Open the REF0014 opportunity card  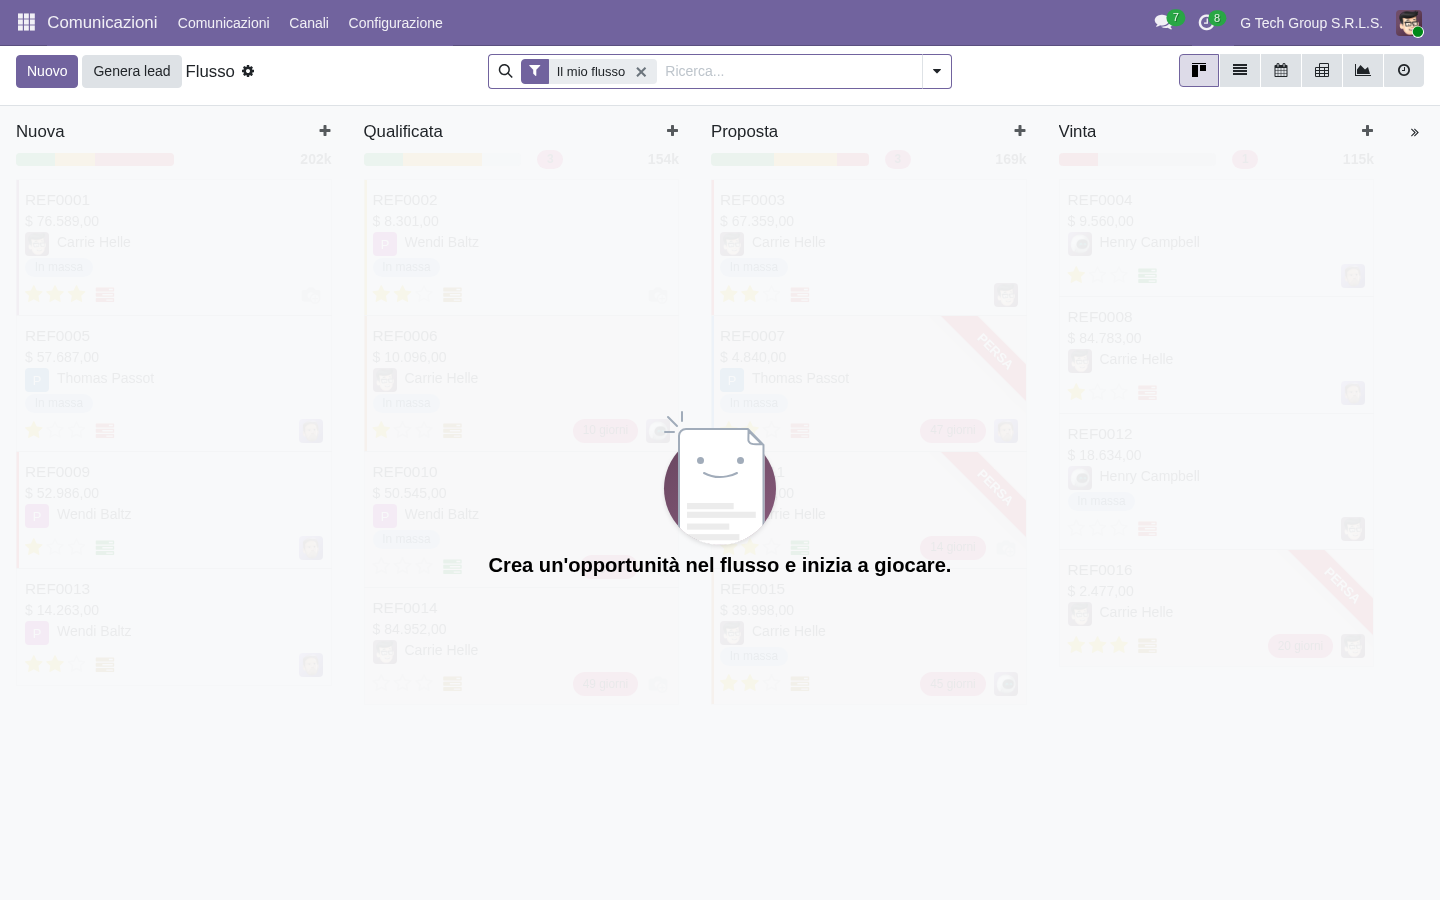522,646
